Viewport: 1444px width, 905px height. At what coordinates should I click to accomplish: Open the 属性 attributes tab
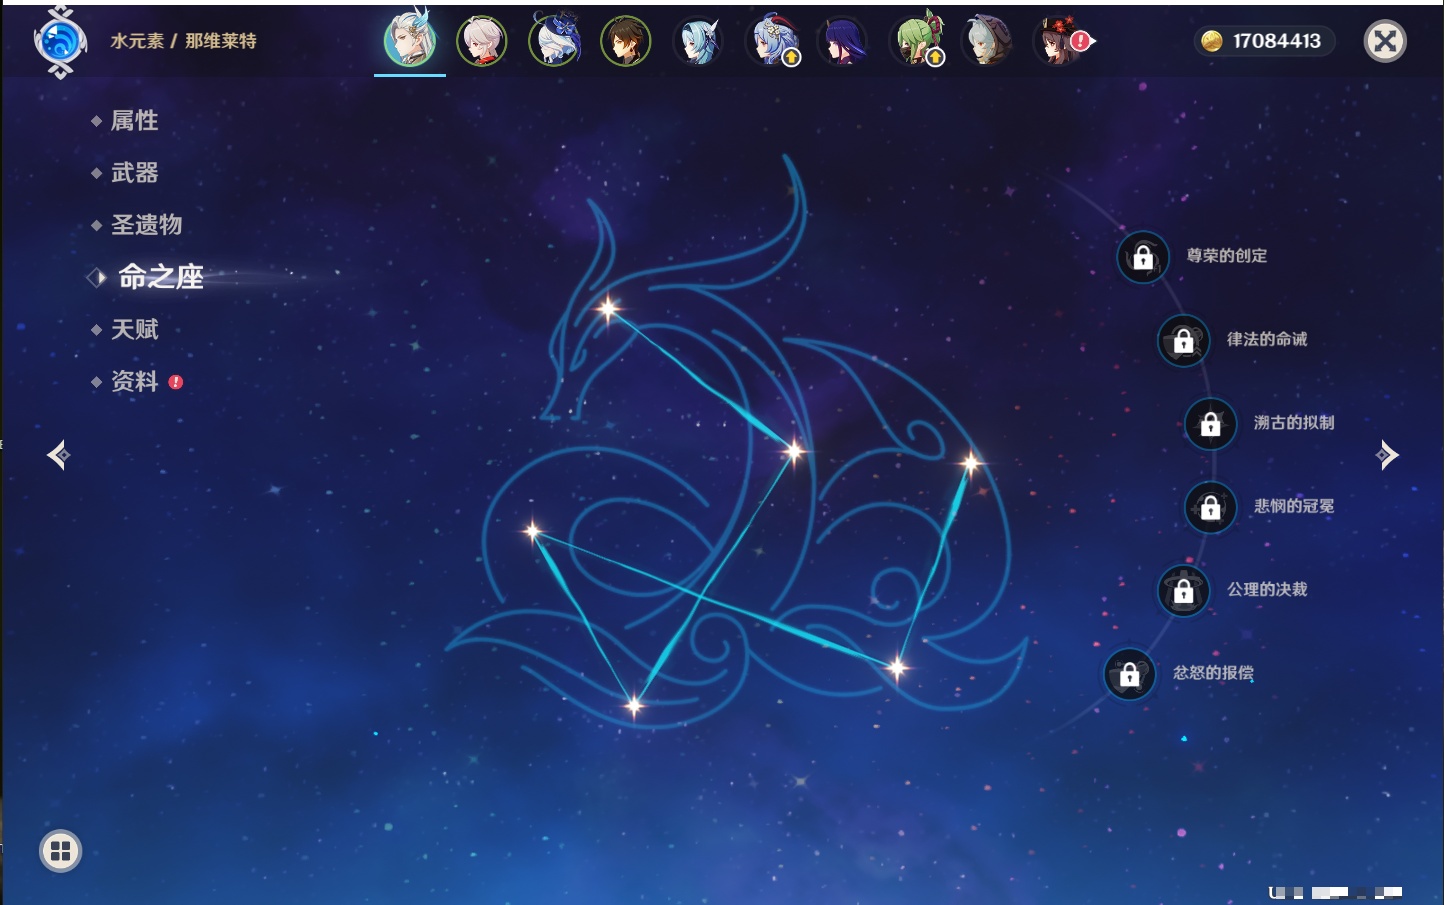(x=134, y=120)
